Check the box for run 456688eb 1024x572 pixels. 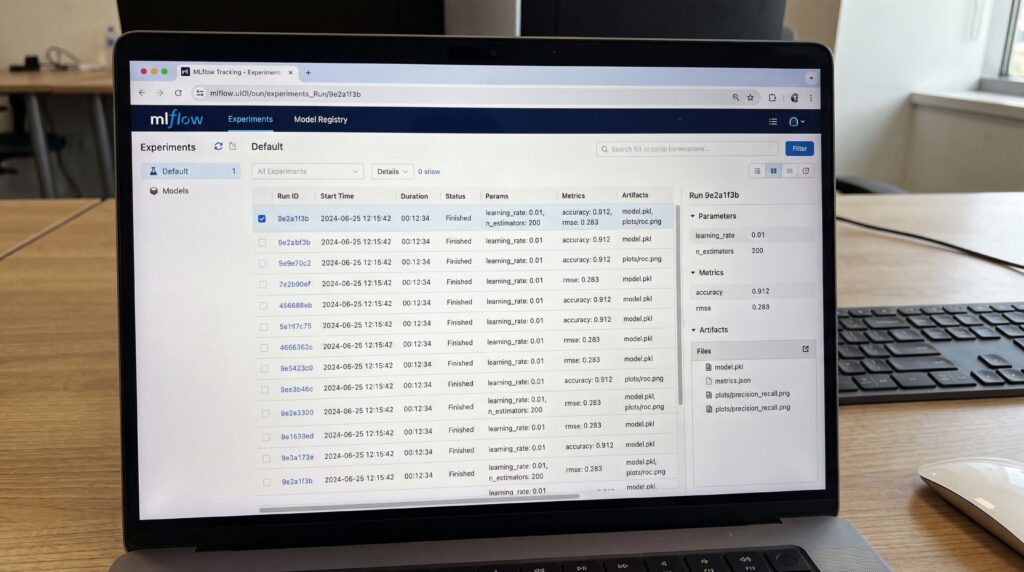point(263,305)
